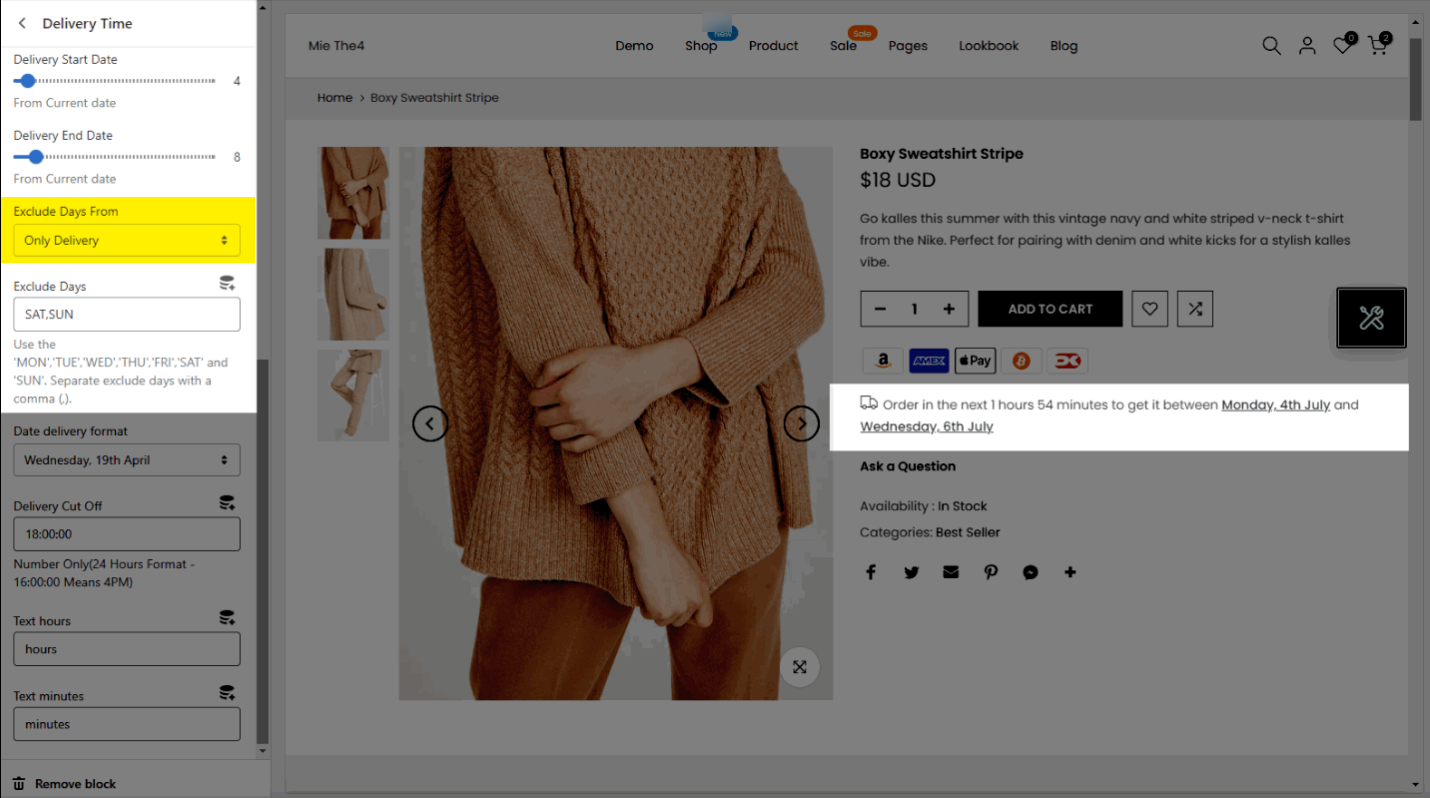Viewport: 1430px width, 798px height.
Task: Click dynamic source icon for Text minutes
Action: tap(227, 693)
